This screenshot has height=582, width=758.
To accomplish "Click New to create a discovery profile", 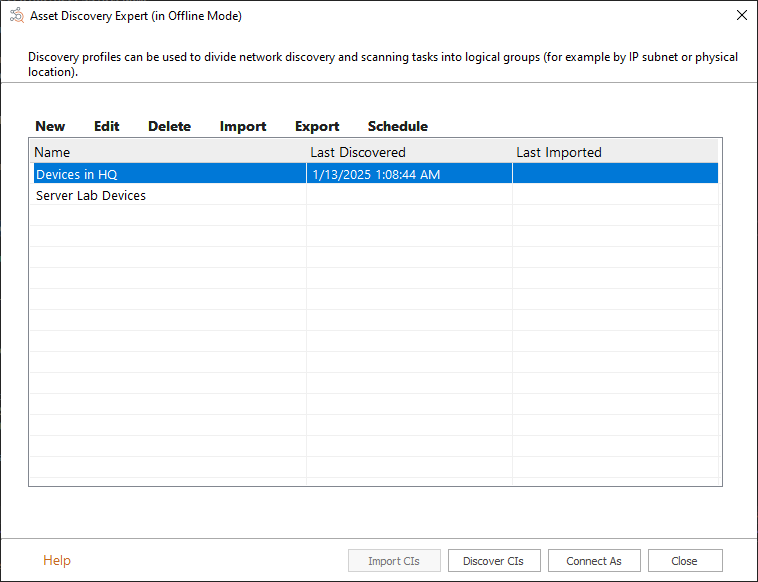I will tap(50, 126).
